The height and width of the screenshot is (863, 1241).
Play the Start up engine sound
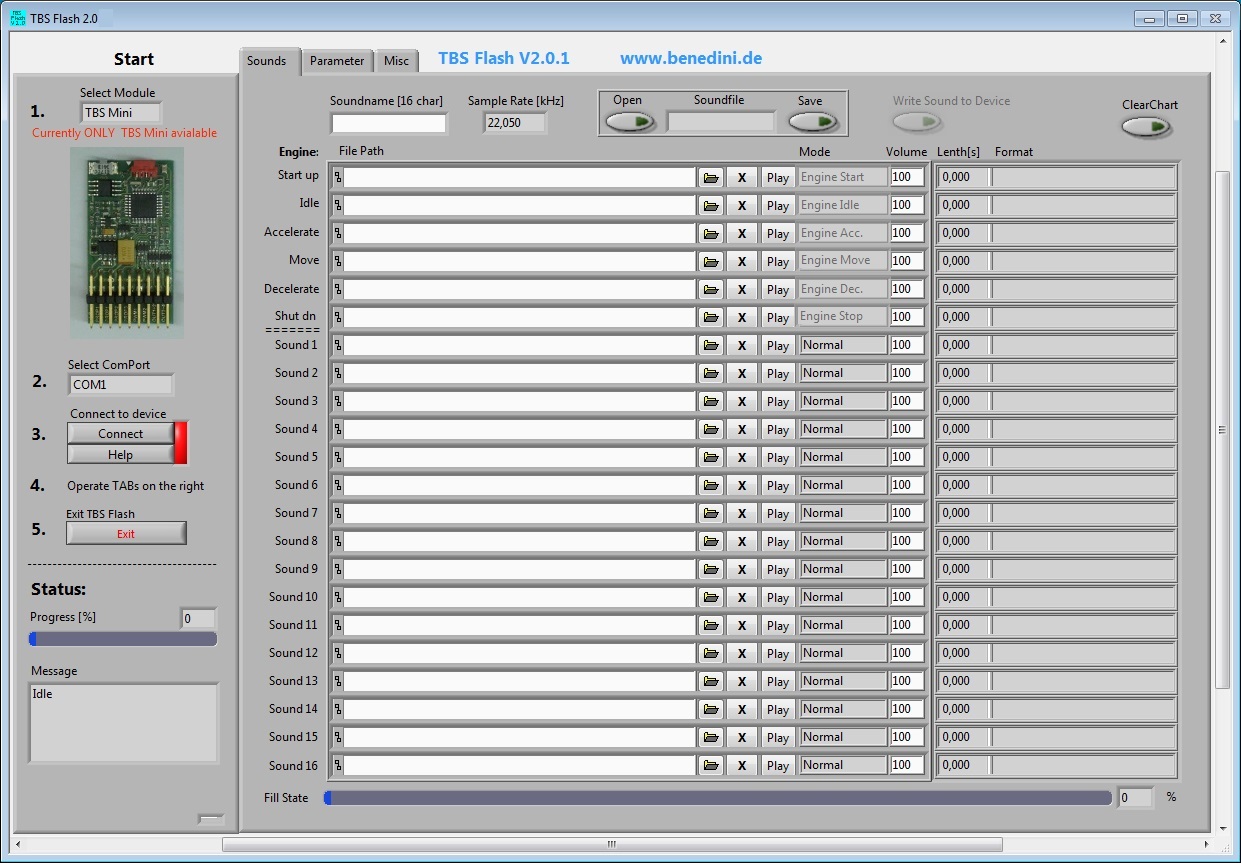(777, 177)
